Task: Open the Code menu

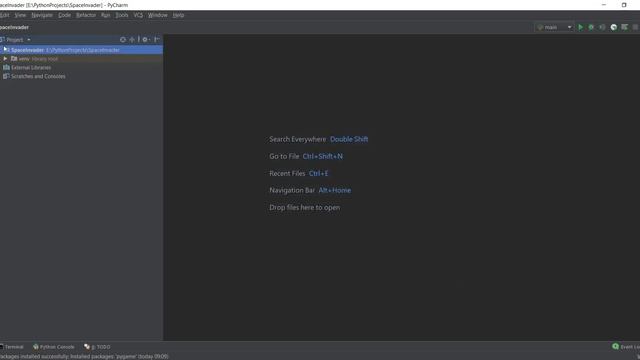Action: [64, 15]
